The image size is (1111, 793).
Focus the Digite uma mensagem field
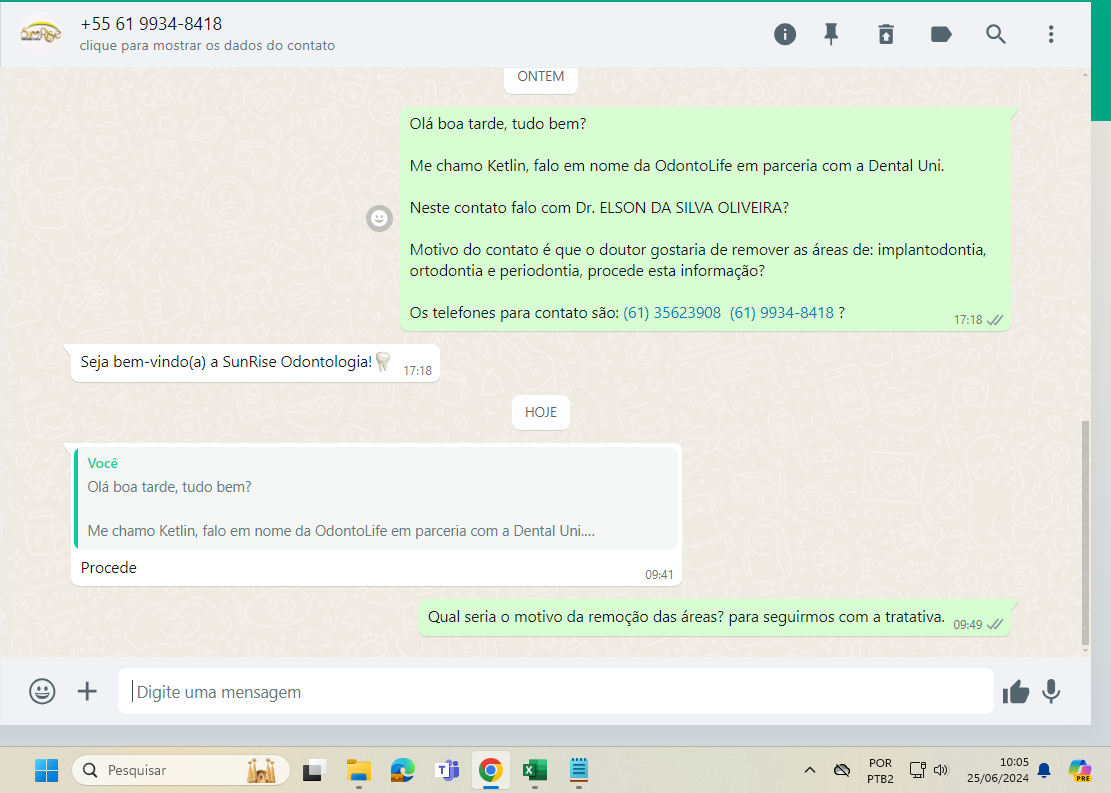[x=556, y=692]
